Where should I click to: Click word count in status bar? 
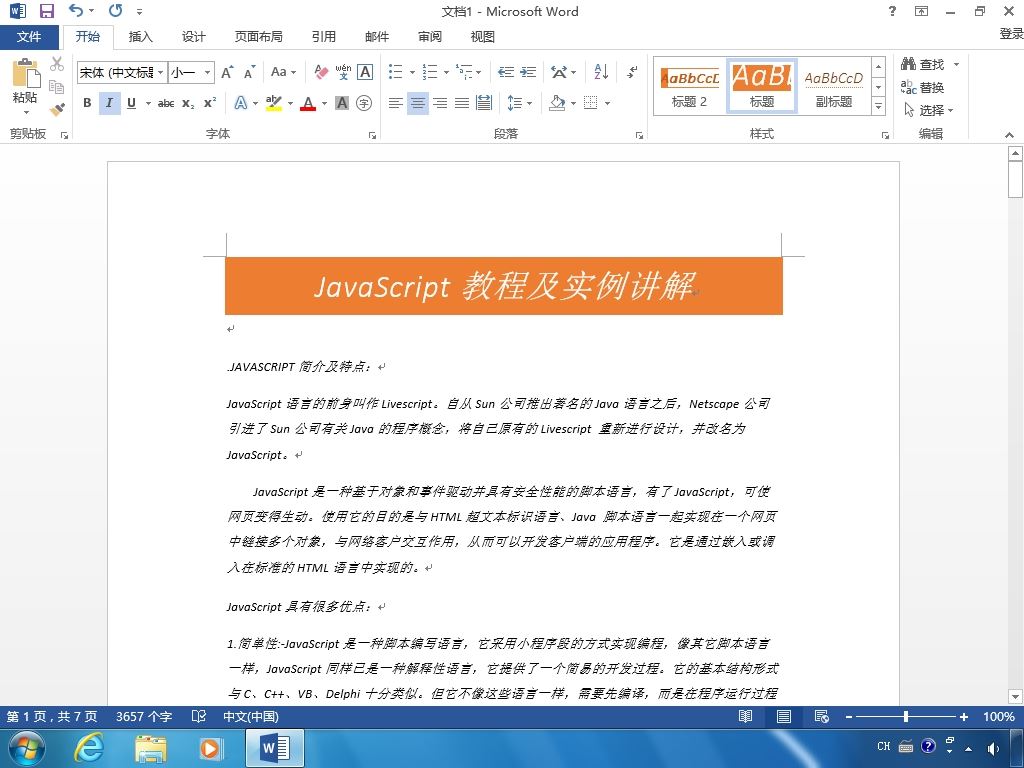click(144, 716)
